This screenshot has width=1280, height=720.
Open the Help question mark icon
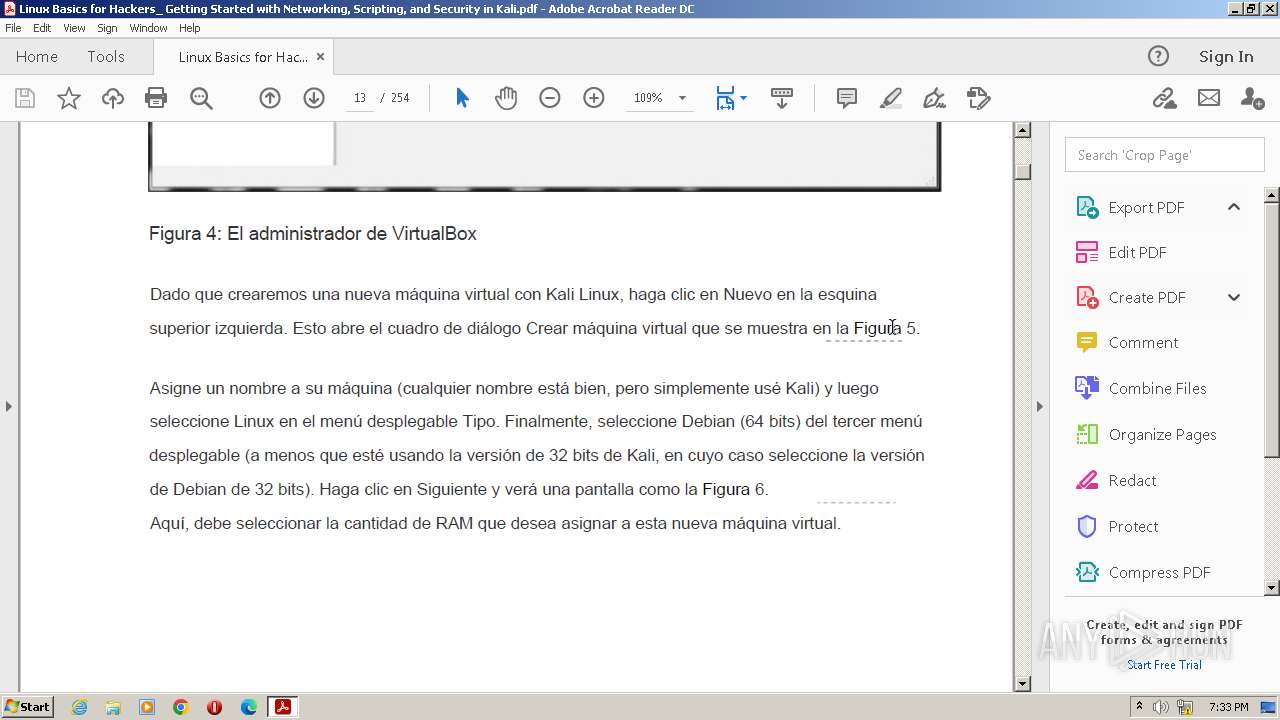(1158, 56)
